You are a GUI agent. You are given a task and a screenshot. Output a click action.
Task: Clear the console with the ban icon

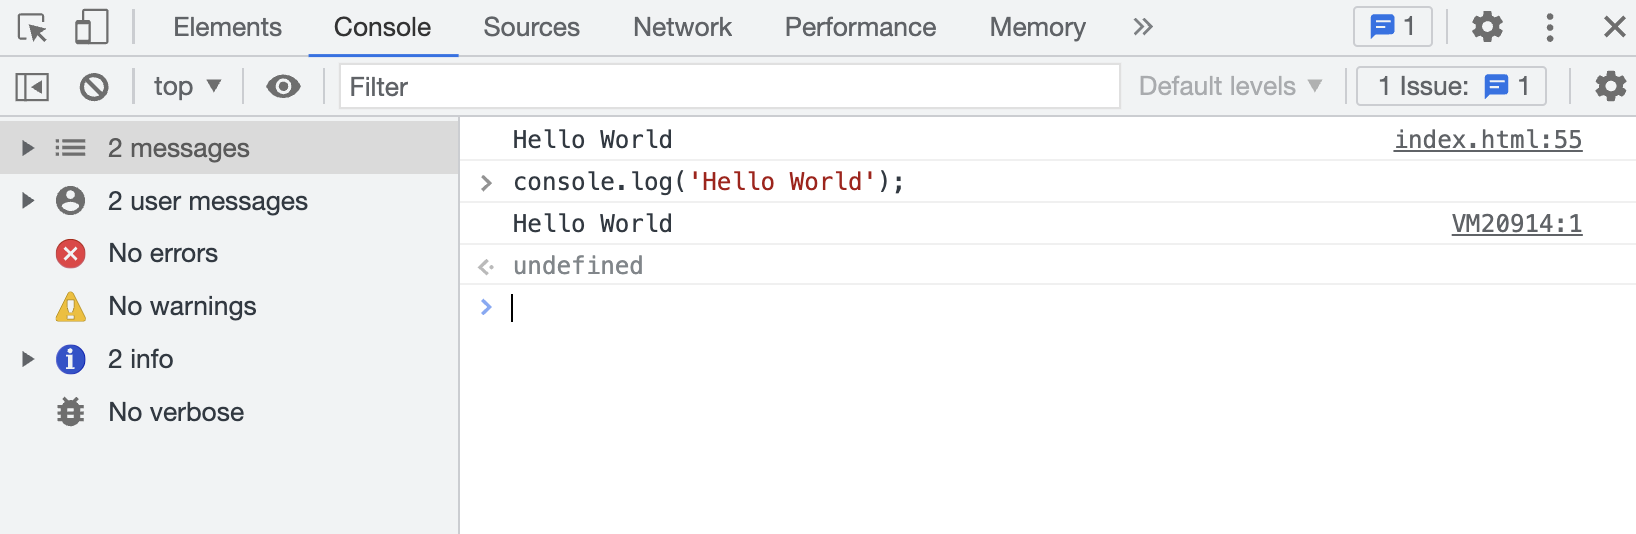tap(94, 87)
